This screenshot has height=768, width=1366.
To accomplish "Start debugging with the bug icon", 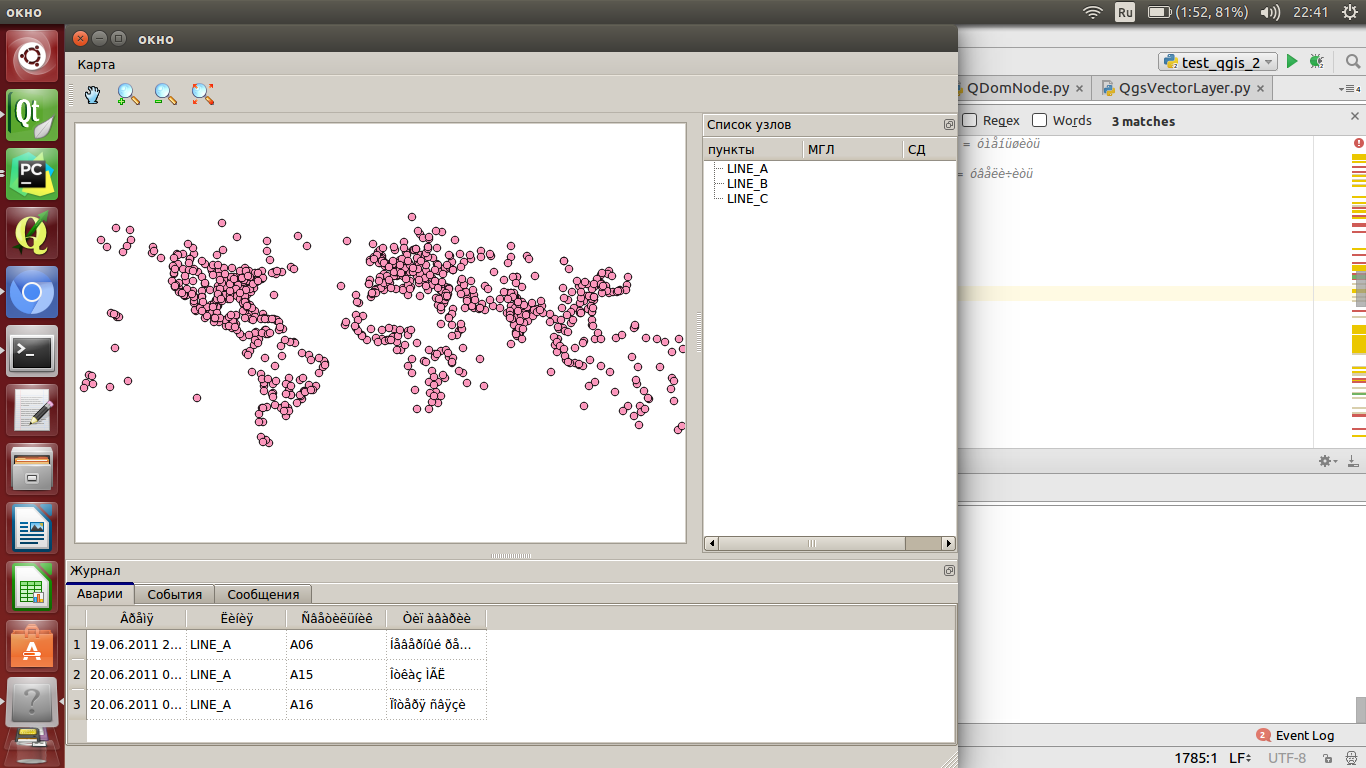I will pos(1317,62).
